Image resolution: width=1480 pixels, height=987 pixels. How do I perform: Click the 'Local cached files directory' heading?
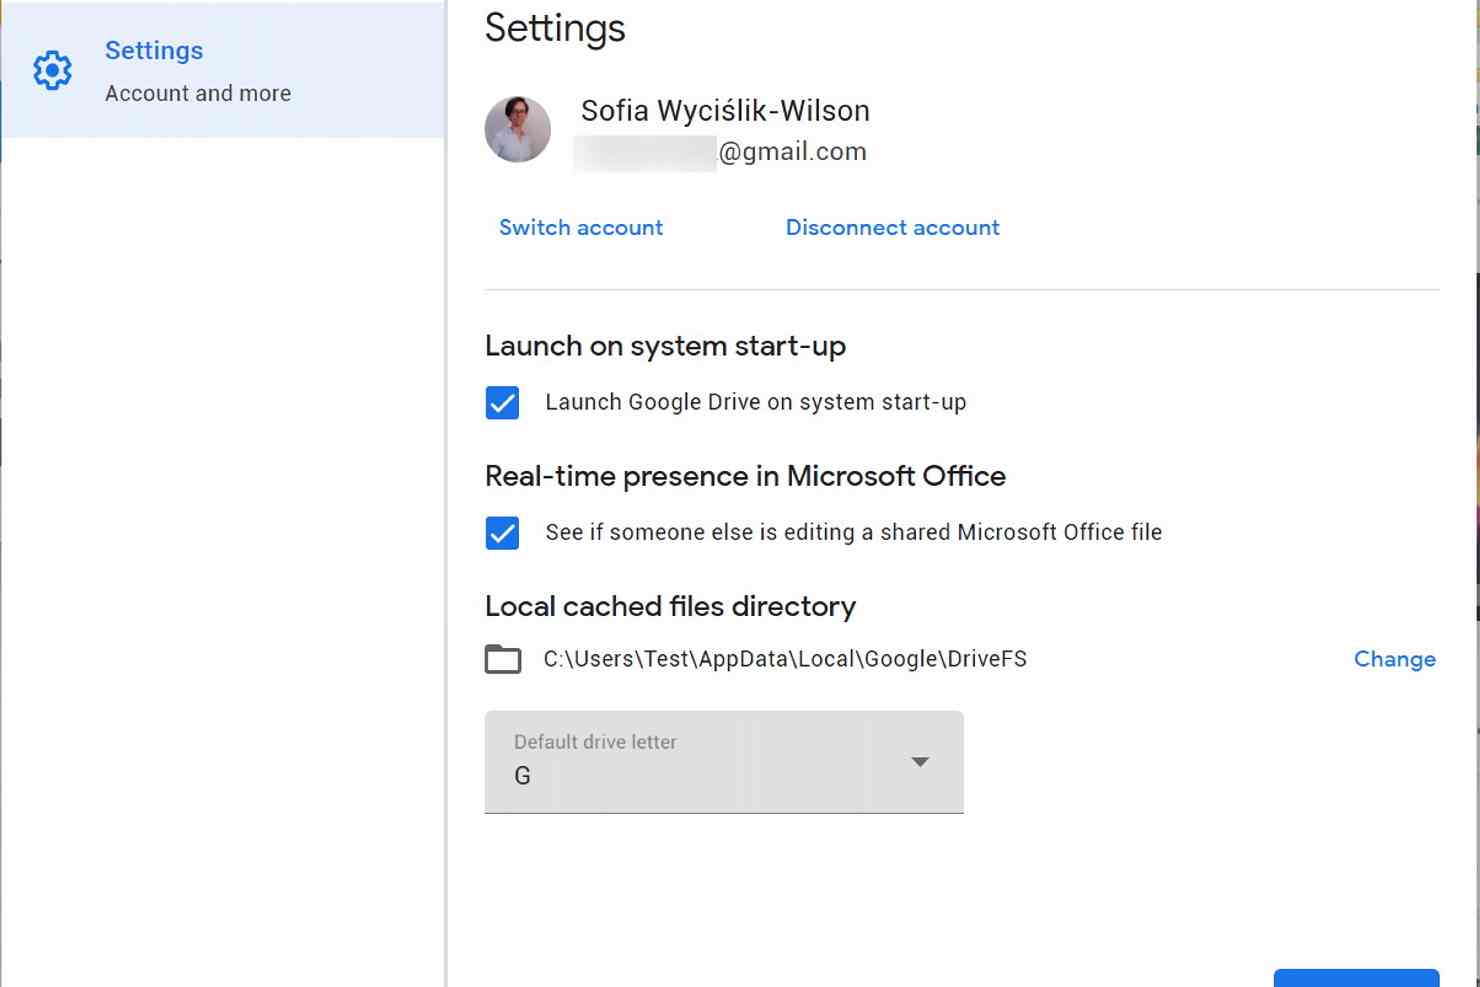670,606
